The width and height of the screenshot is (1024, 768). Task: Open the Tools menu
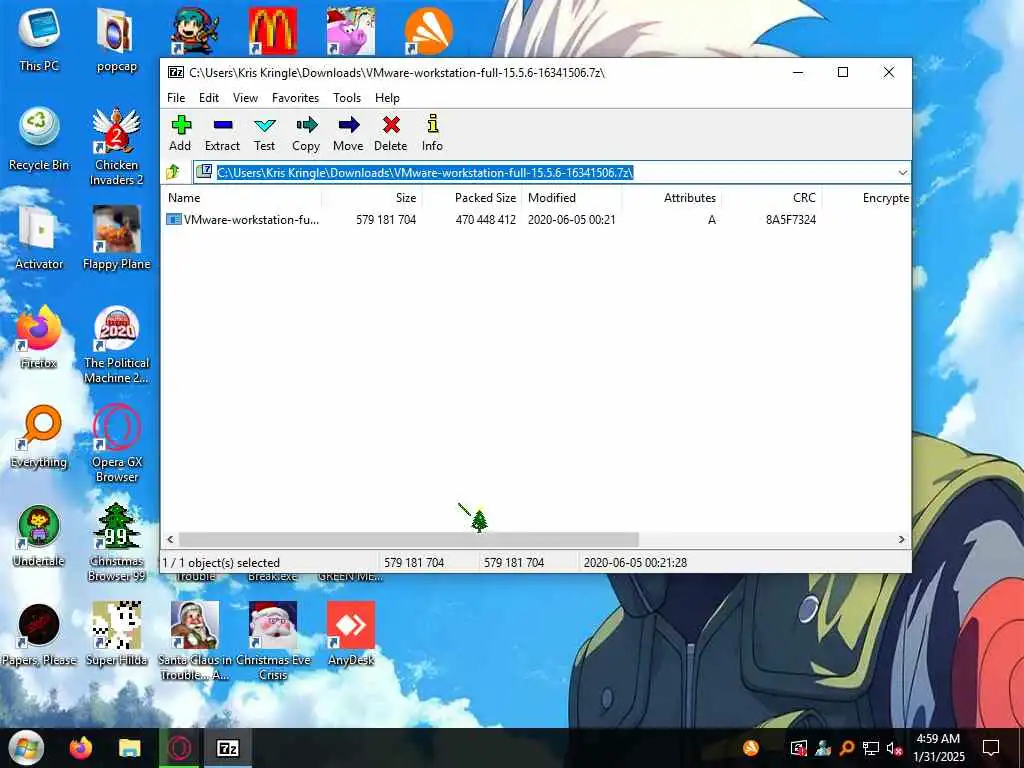pos(347,98)
